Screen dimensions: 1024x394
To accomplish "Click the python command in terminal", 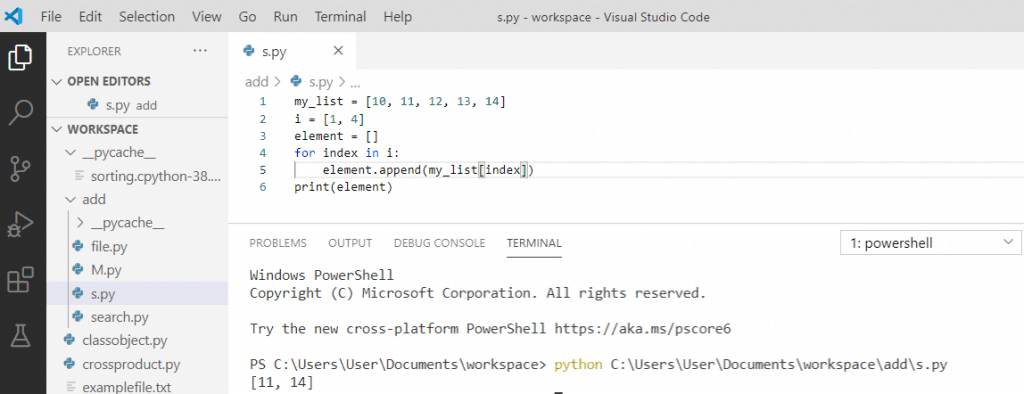I will [x=578, y=364].
